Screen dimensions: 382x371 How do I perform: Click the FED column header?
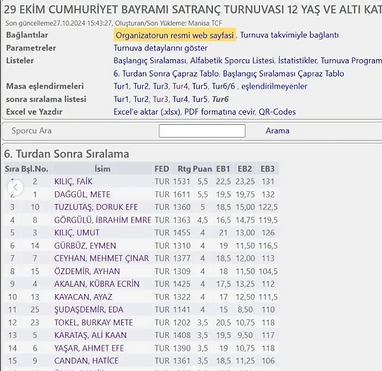pyautogui.click(x=162, y=169)
